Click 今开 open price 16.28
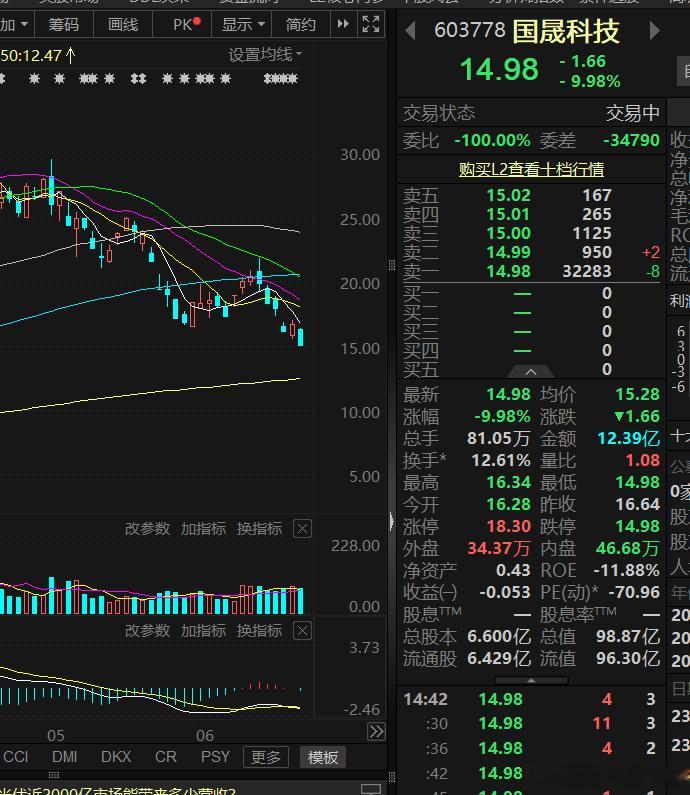The image size is (690, 795). pos(509,504)
